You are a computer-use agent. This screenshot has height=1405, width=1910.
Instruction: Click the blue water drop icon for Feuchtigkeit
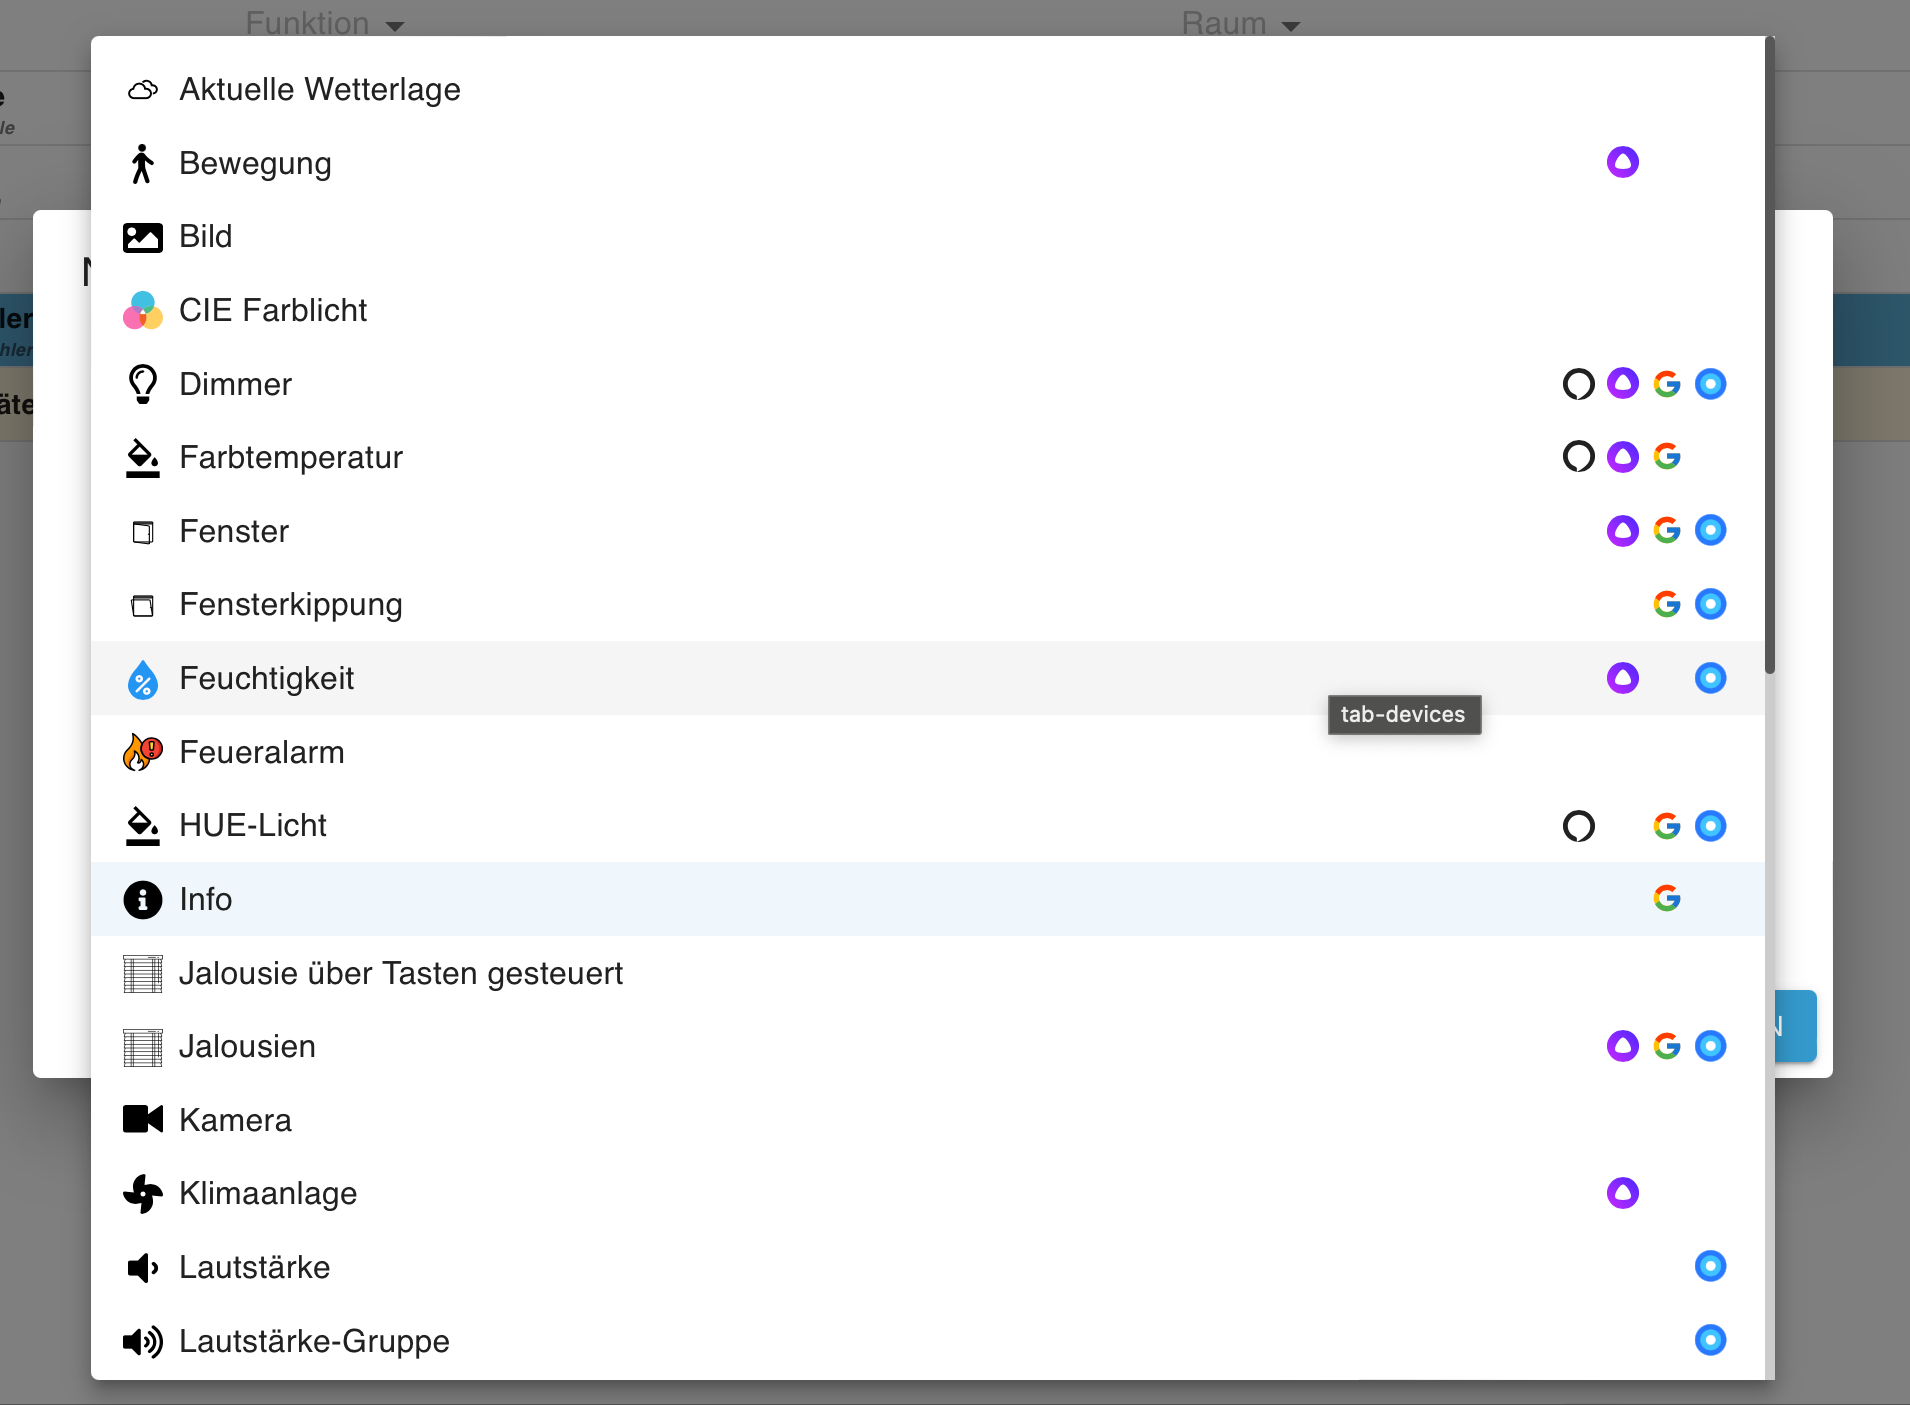coord(143,679)
